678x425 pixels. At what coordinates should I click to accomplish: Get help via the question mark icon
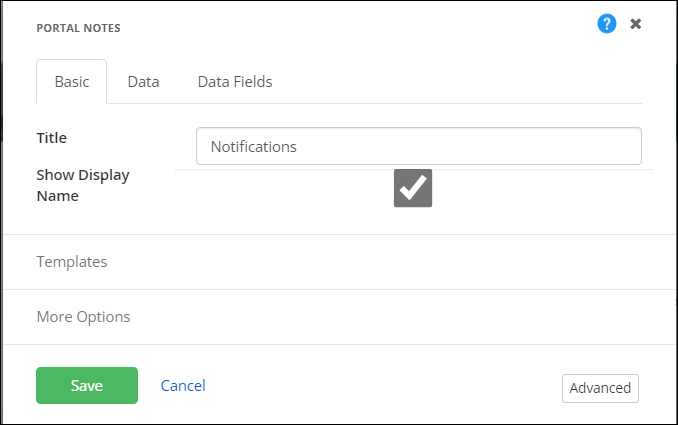coord(607,24)
